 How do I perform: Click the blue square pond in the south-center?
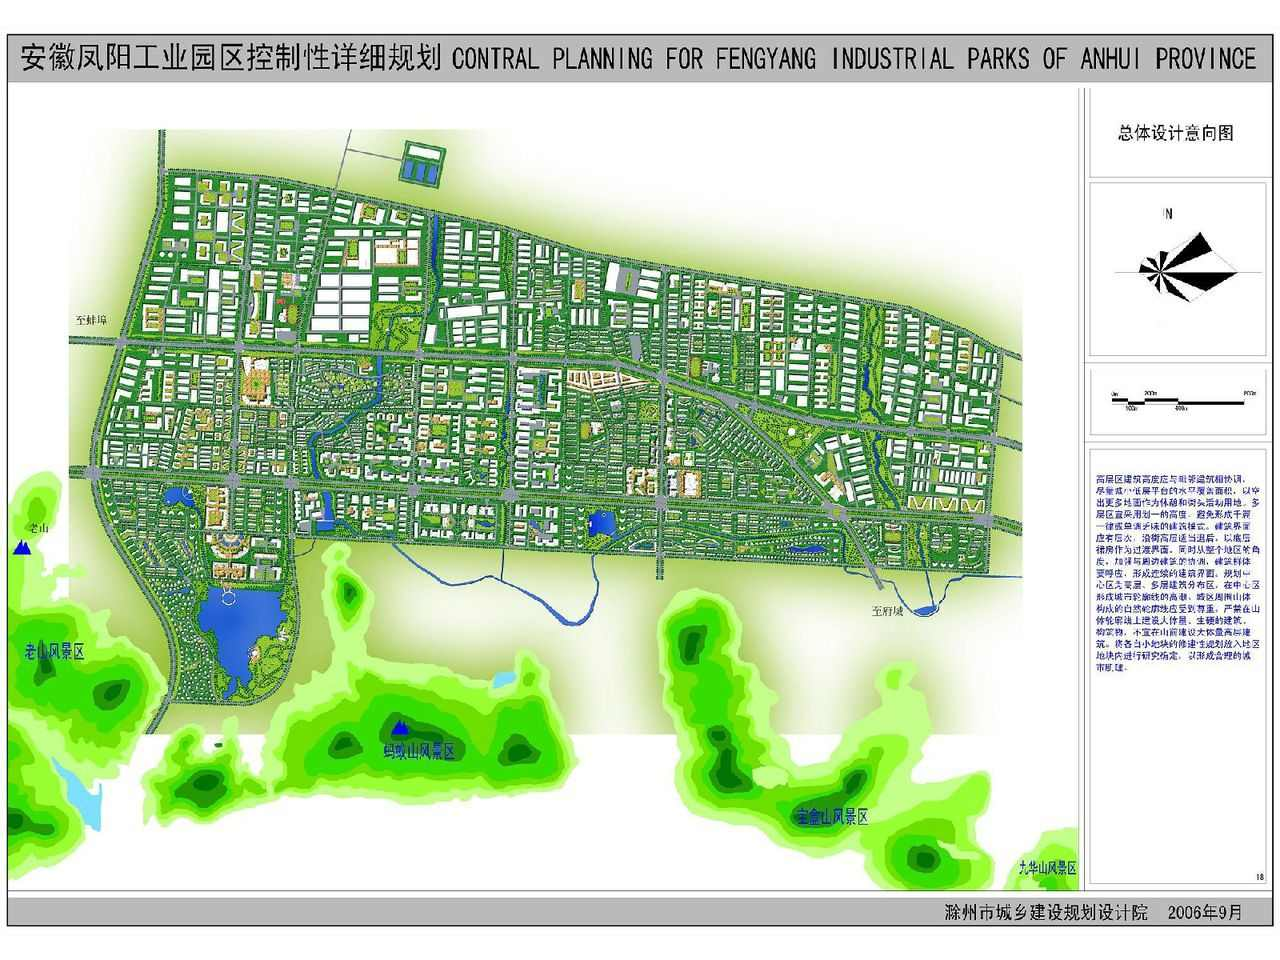pos(603,523)
